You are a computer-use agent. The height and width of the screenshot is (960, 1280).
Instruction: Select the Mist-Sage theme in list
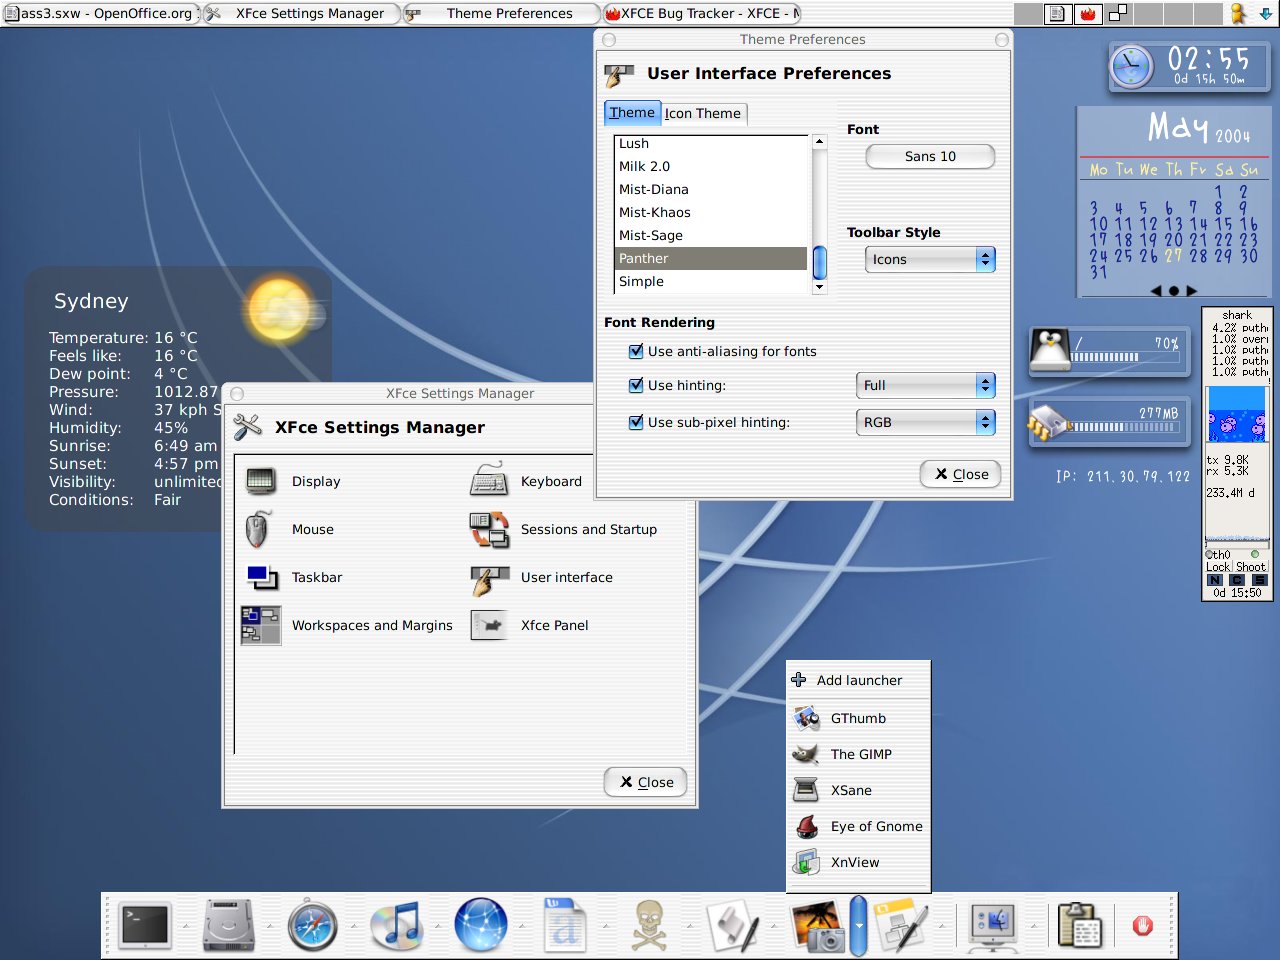(x=651, y=235)
